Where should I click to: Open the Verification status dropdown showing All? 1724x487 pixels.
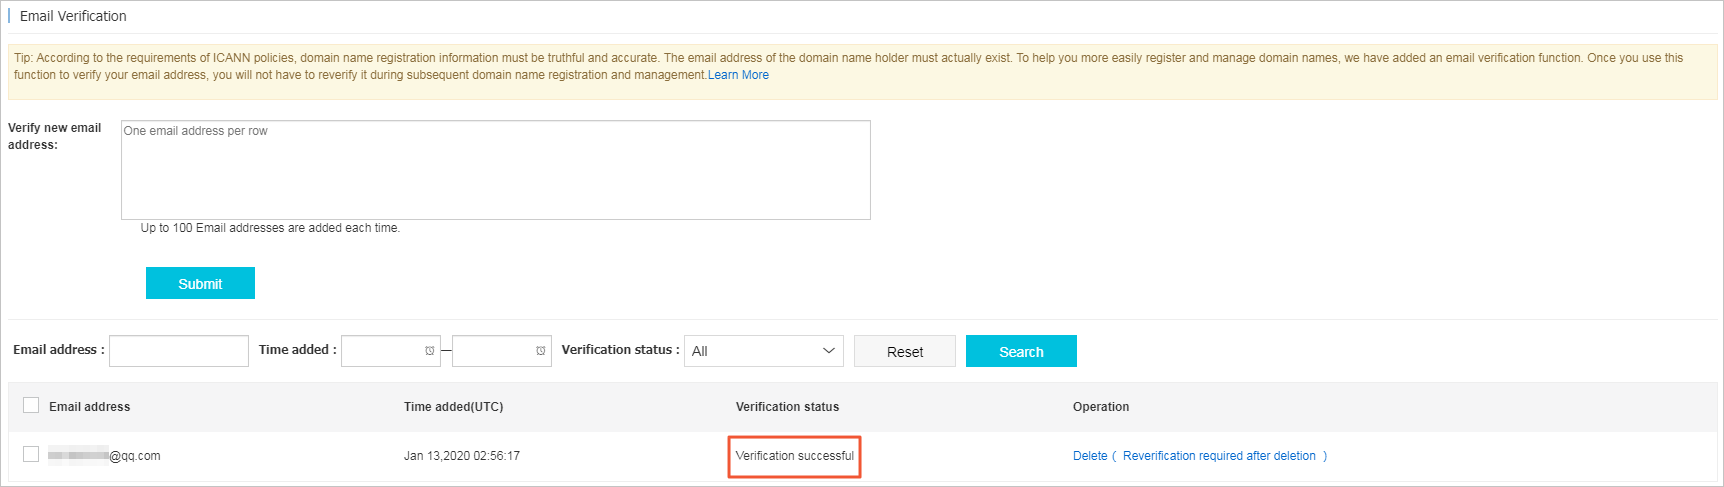click(x=763, y=351)
